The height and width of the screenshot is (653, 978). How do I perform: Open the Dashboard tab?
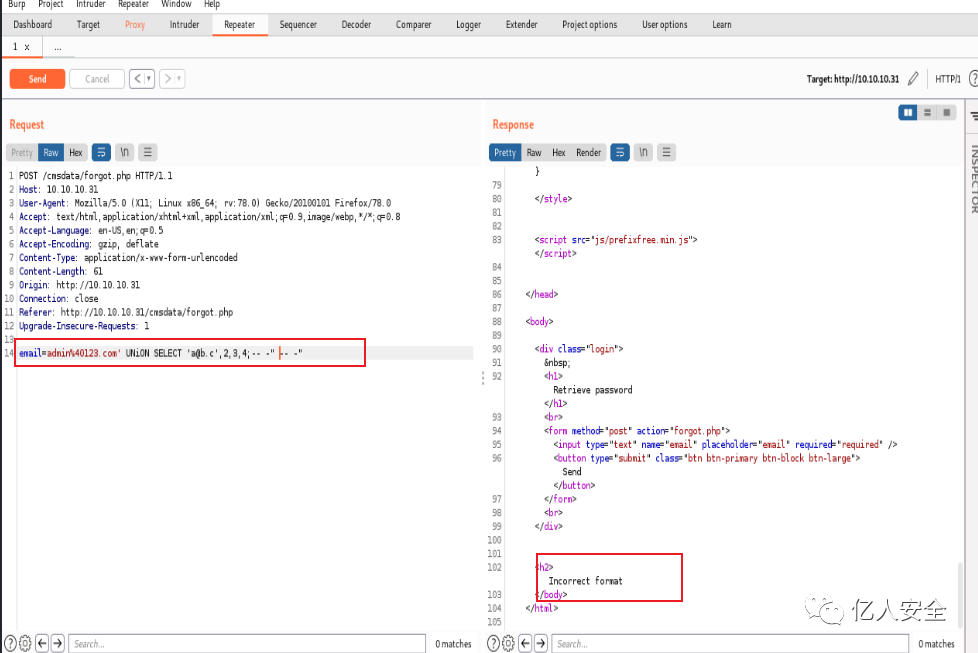[32, 25]
